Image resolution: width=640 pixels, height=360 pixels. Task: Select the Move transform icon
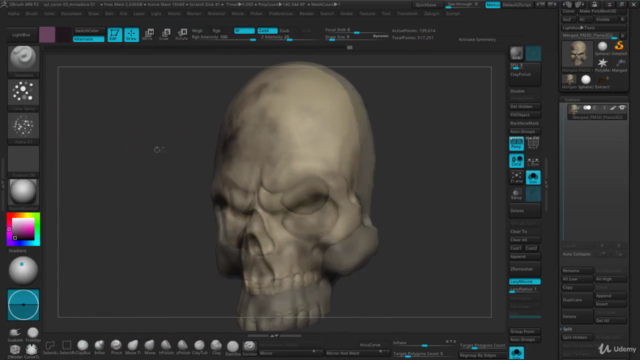[148, 35]
